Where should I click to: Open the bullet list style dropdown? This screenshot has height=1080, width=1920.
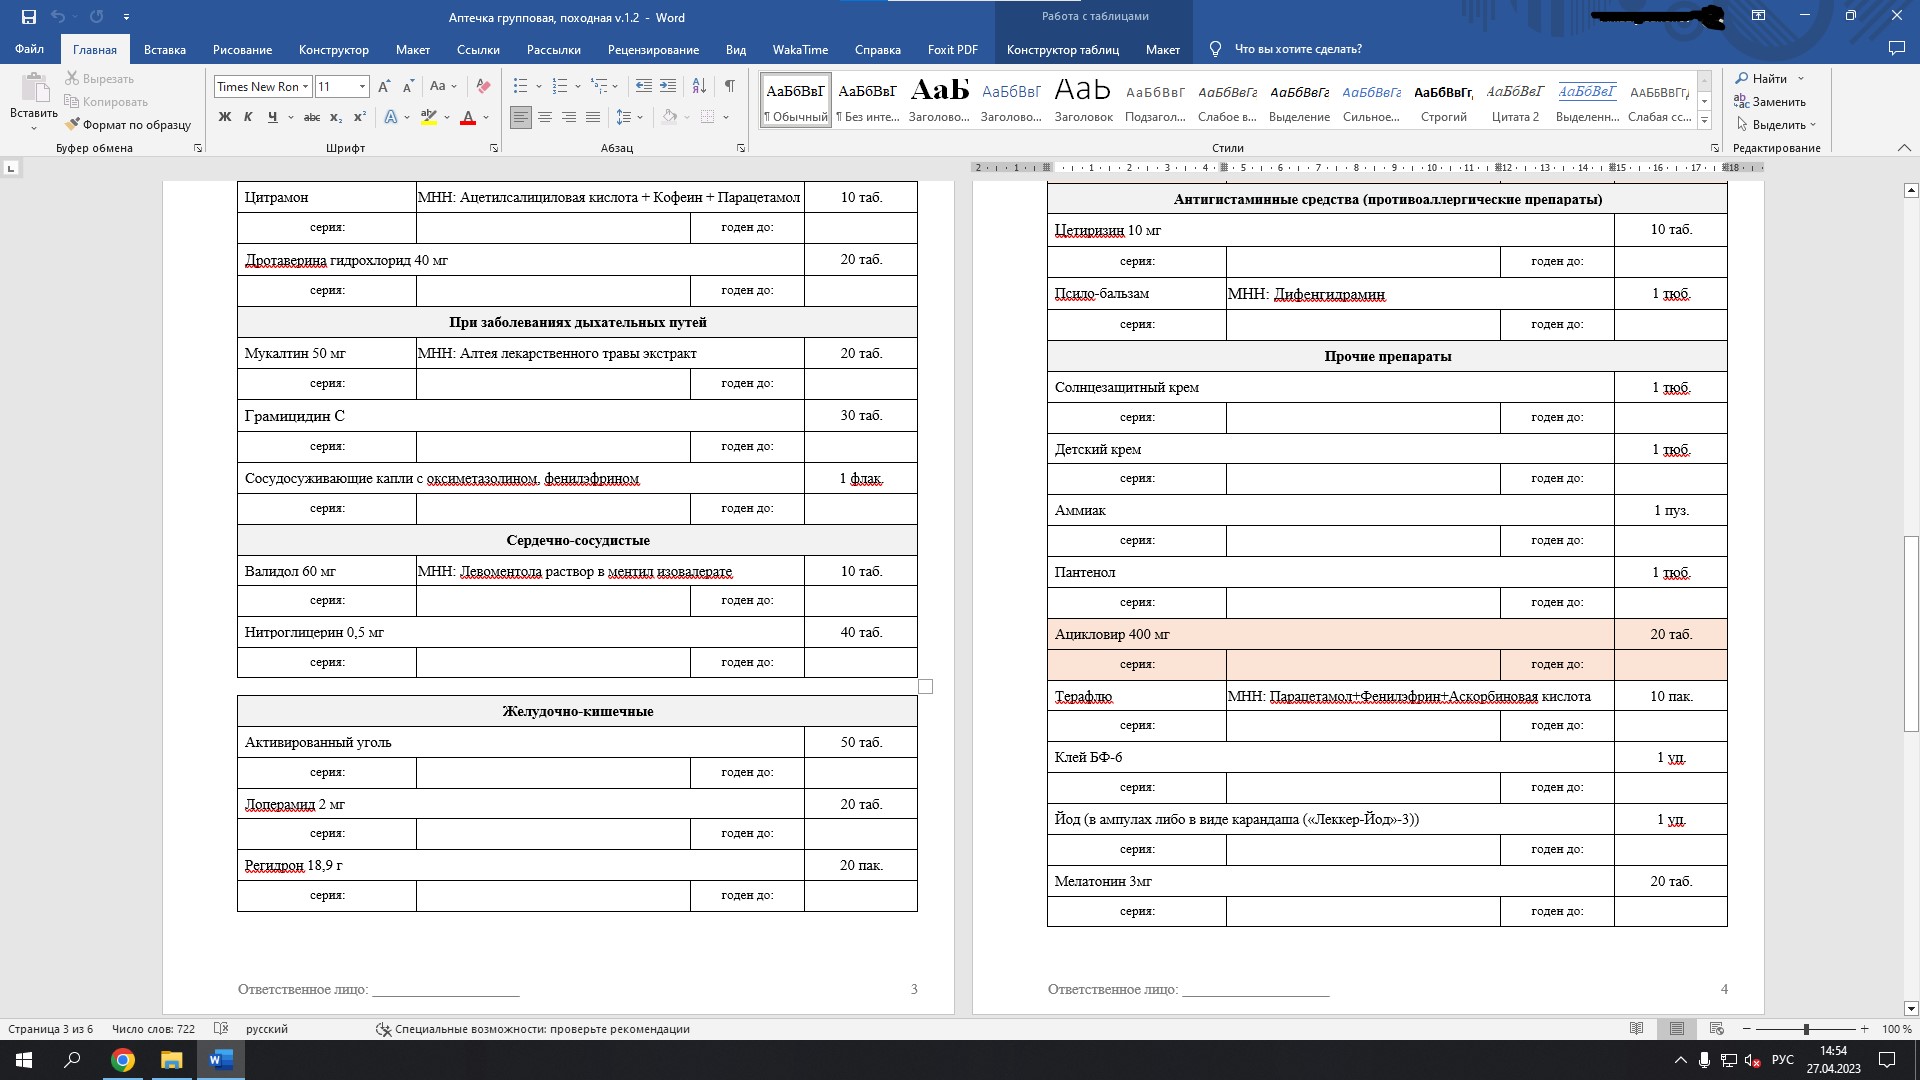pyautogui.click(x=539, y=87)
